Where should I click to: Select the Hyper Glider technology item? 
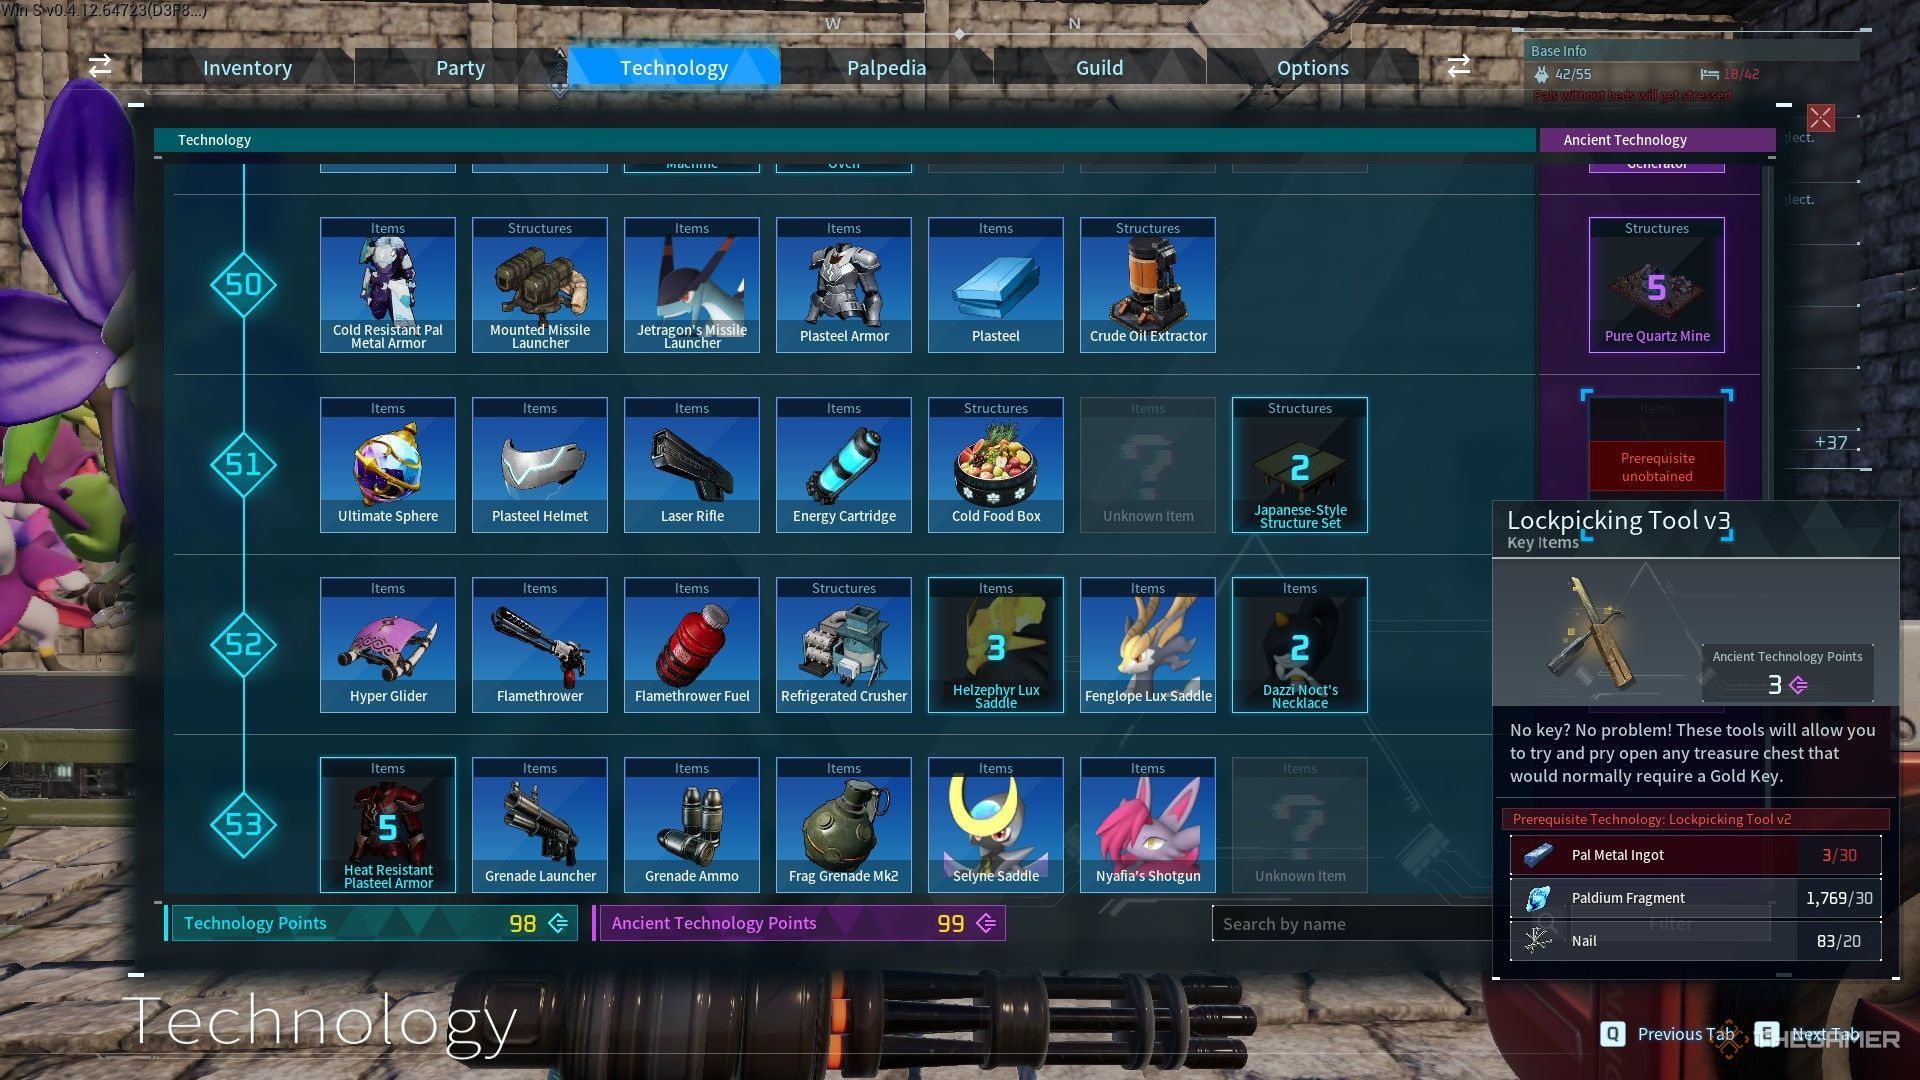coord(389,644)
